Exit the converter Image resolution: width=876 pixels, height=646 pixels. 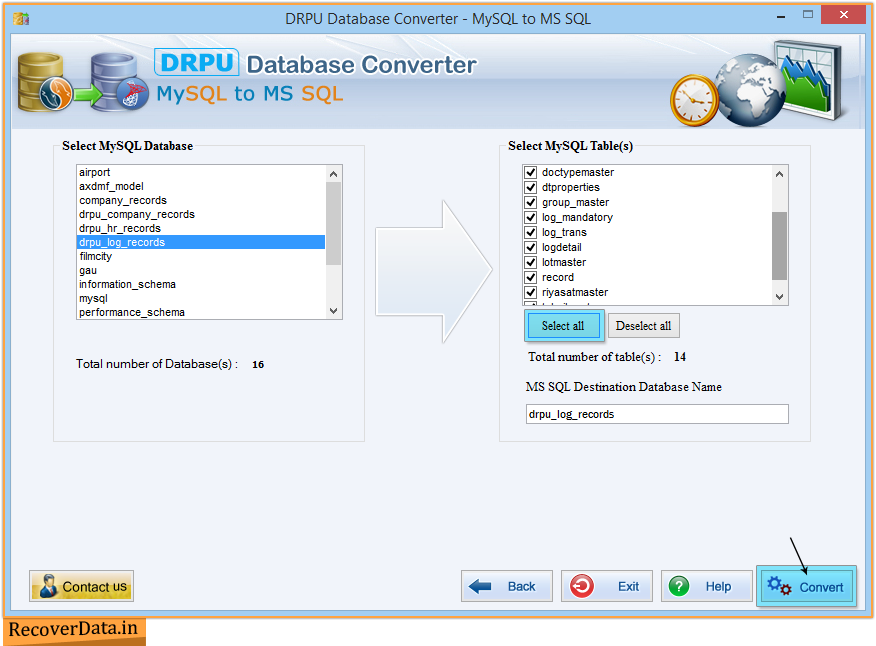pyautogui.click(x=607, y=586)
